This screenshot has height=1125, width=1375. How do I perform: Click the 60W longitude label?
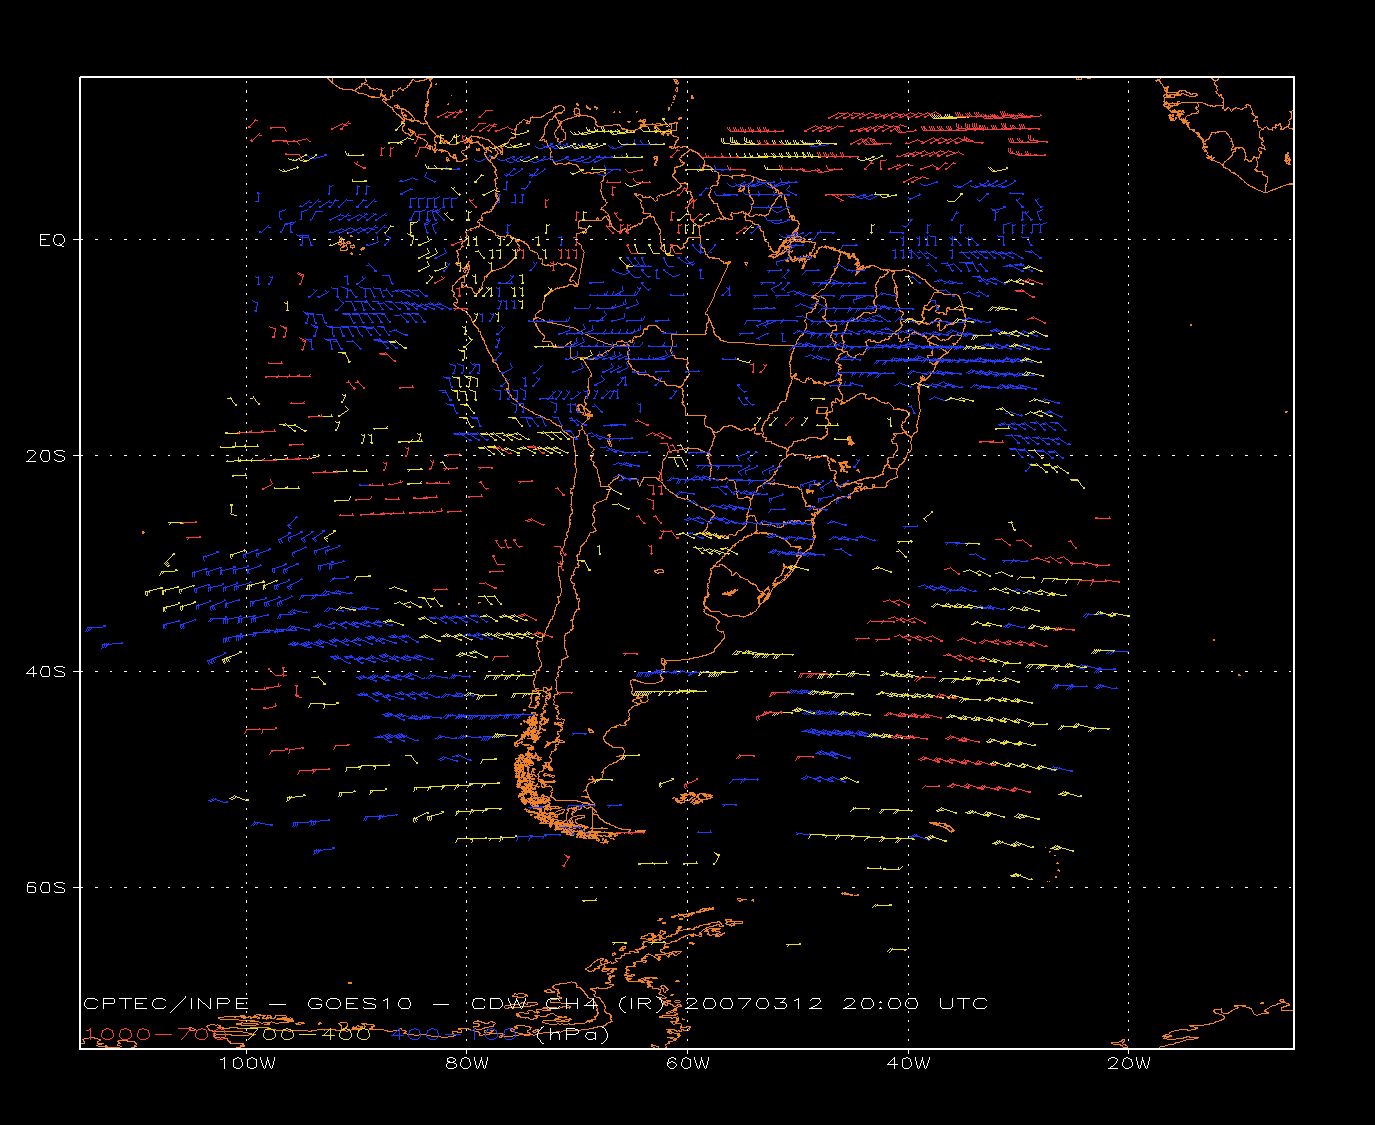click(x=688, y=1063)
